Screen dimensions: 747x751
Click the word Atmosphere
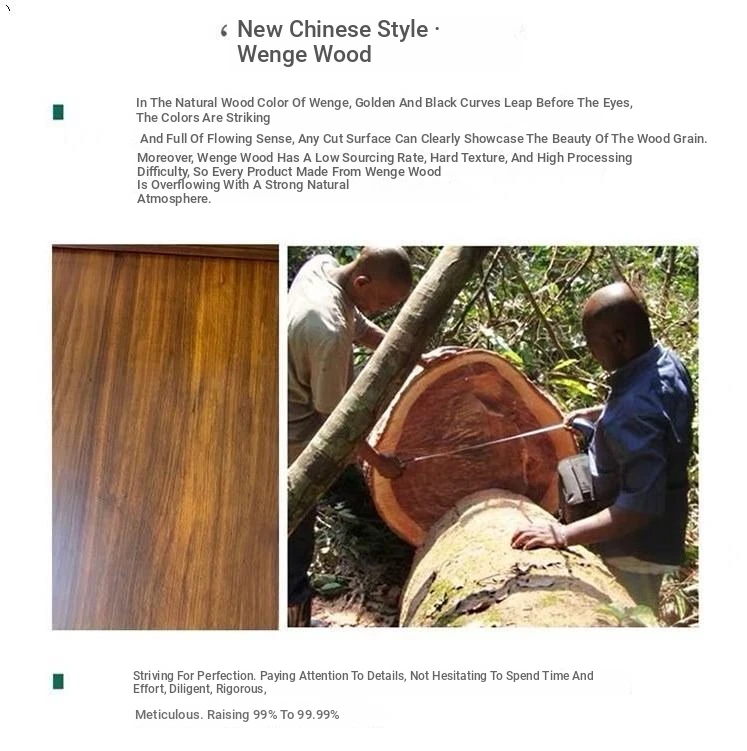coord(174,199)
